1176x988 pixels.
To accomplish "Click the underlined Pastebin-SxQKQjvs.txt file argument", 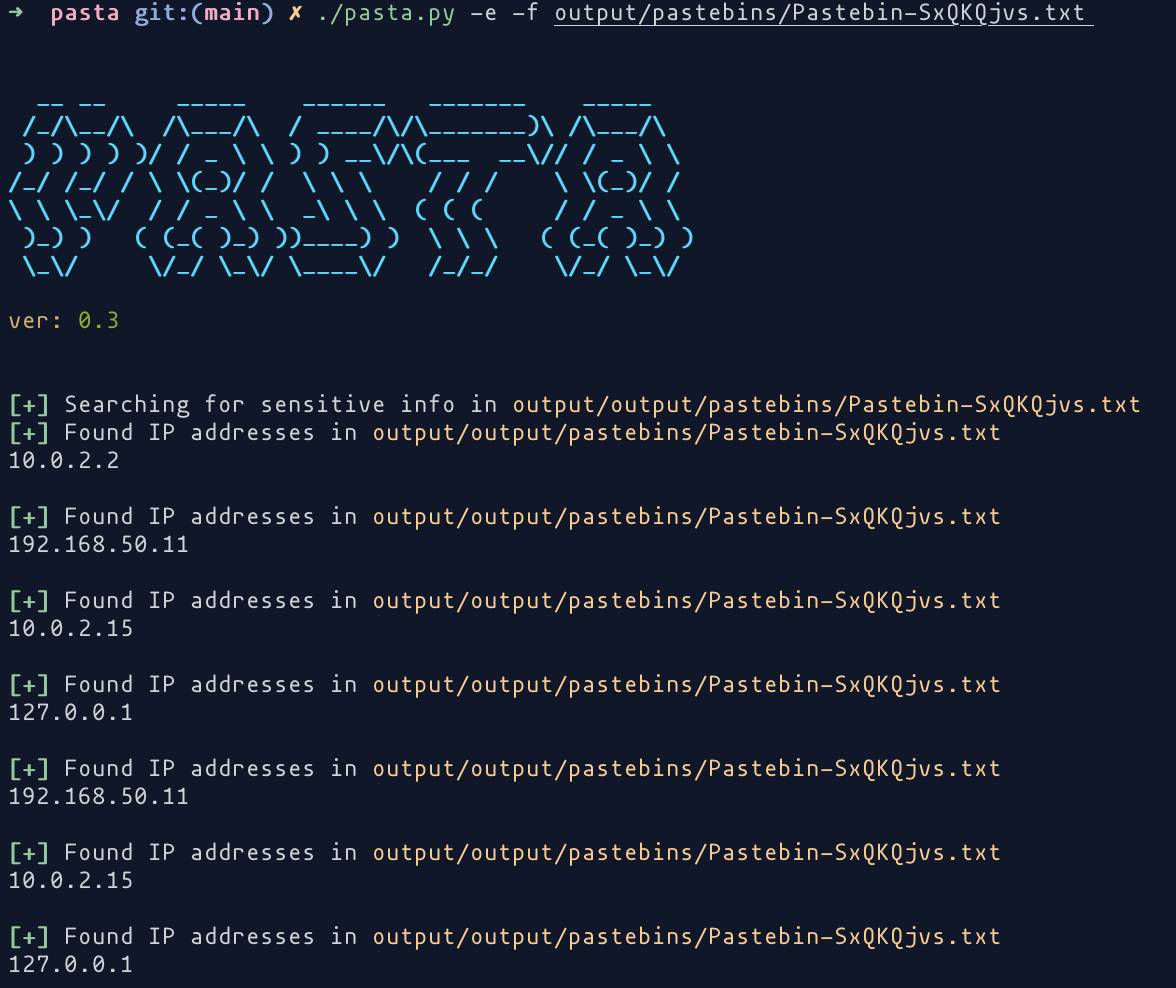I will pyautogui.click(x=824, y=13).
